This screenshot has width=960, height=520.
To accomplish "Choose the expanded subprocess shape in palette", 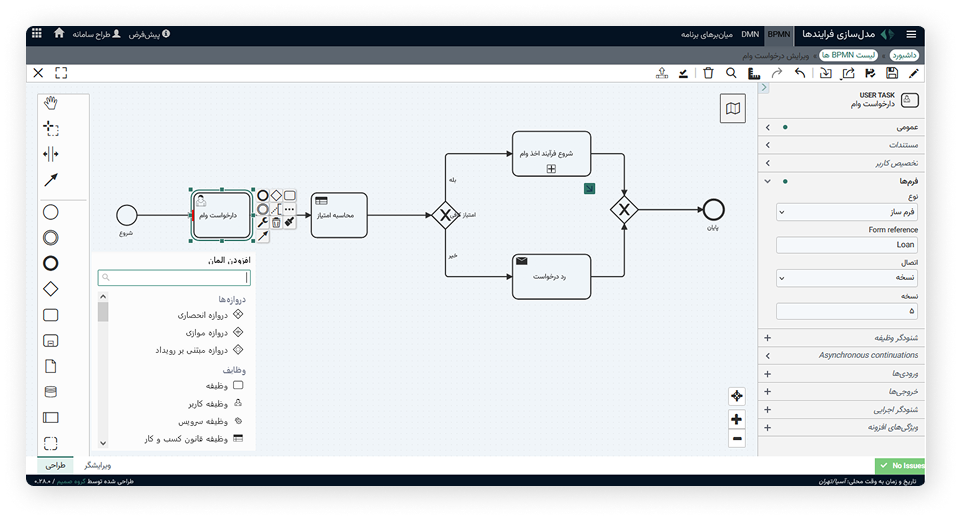I will point(51,341).
